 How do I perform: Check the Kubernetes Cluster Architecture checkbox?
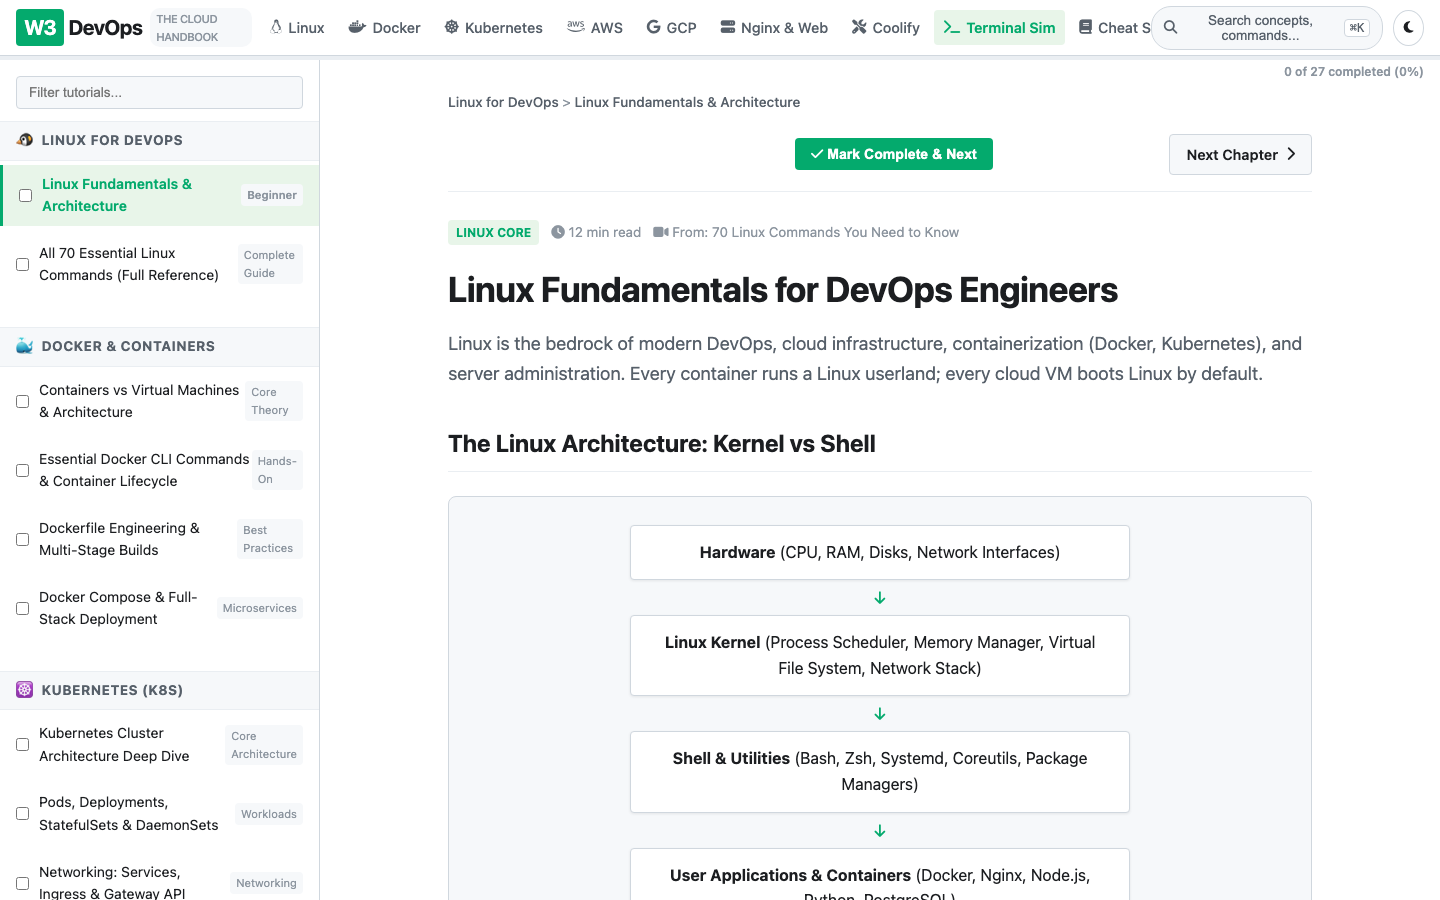tap(22, 744)
